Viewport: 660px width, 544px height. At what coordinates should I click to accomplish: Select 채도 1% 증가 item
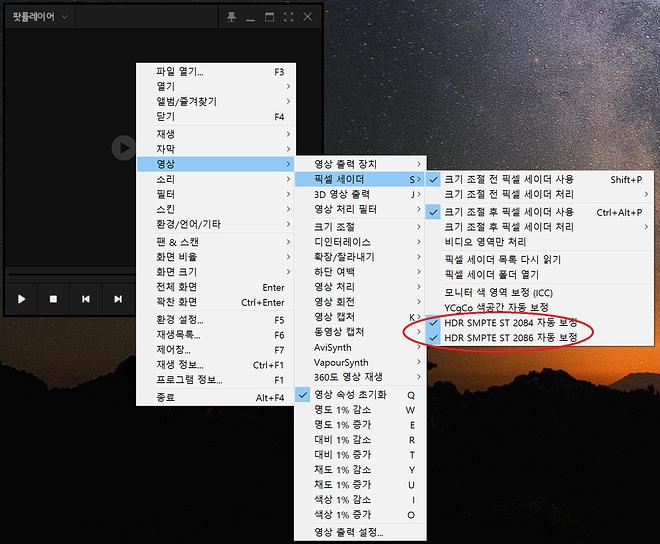[360, 485]
